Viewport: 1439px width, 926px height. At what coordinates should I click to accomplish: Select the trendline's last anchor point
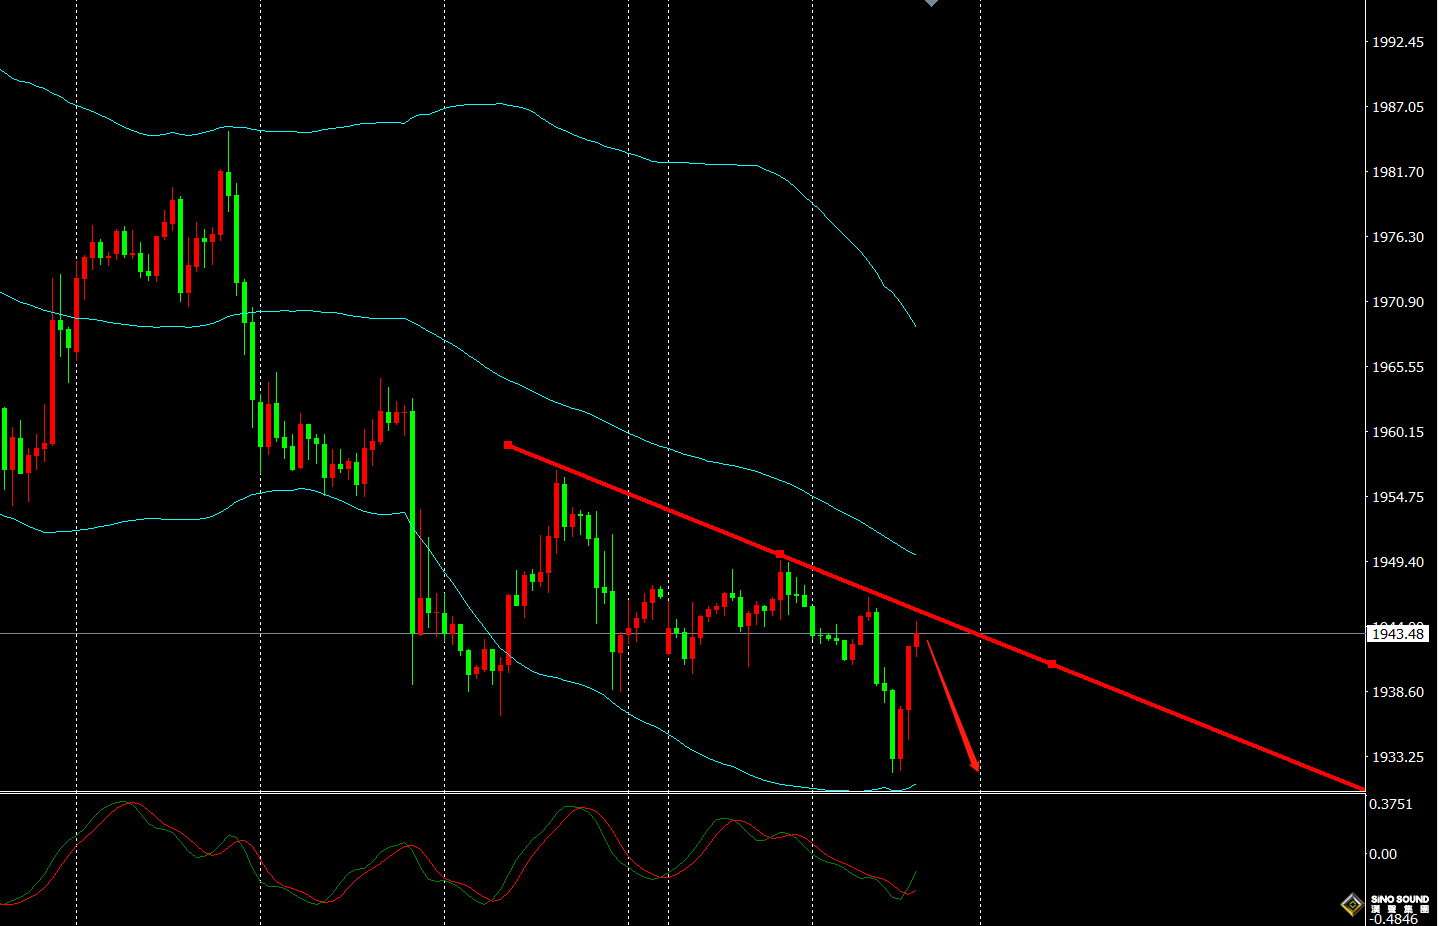click(1051, 663)
